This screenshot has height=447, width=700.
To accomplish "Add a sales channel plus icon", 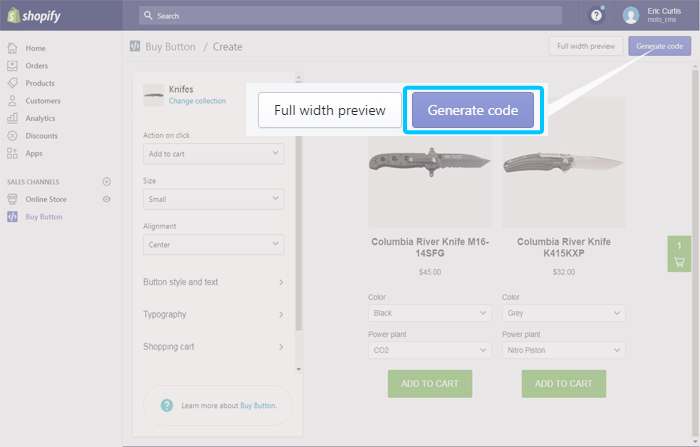I will point(106,182).
